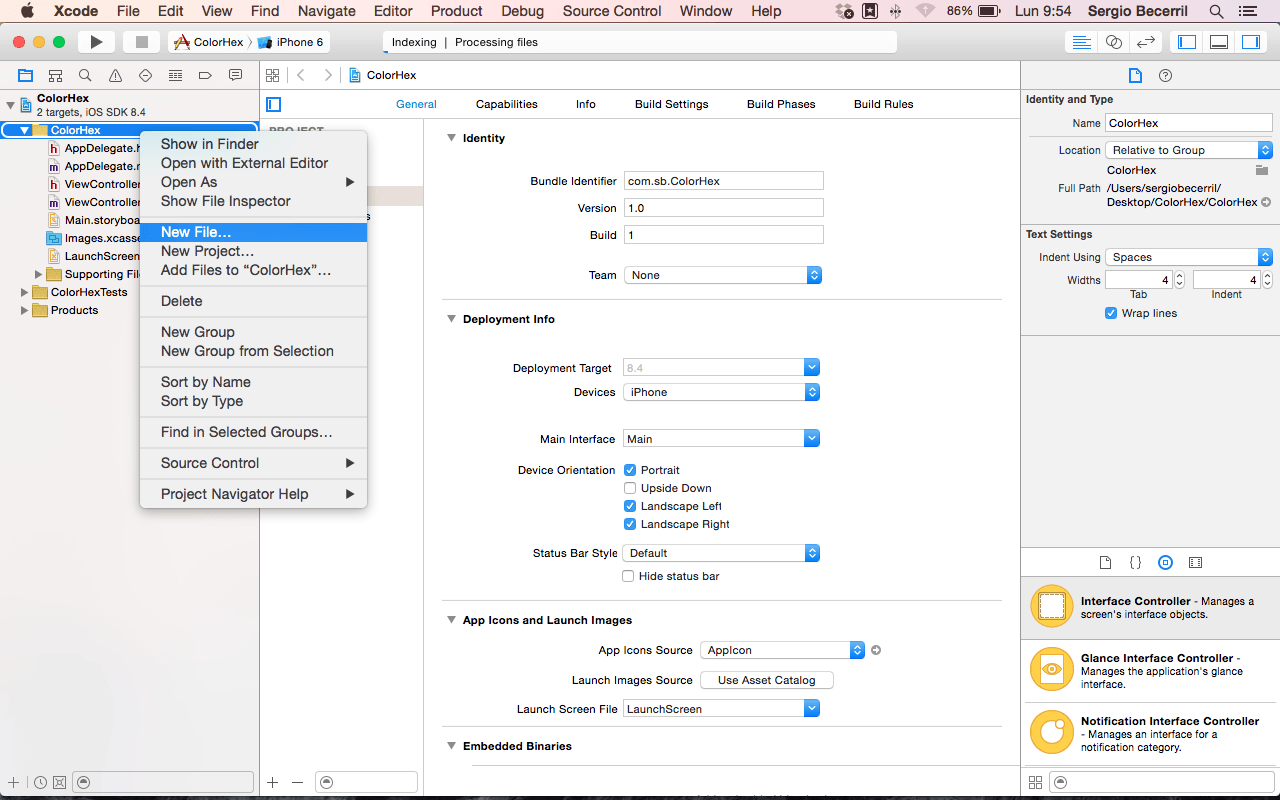Image resolution: width=1280 pixels, height=800 pixels.
Task: Collapse the Identity section
Action: pos(451,138)
